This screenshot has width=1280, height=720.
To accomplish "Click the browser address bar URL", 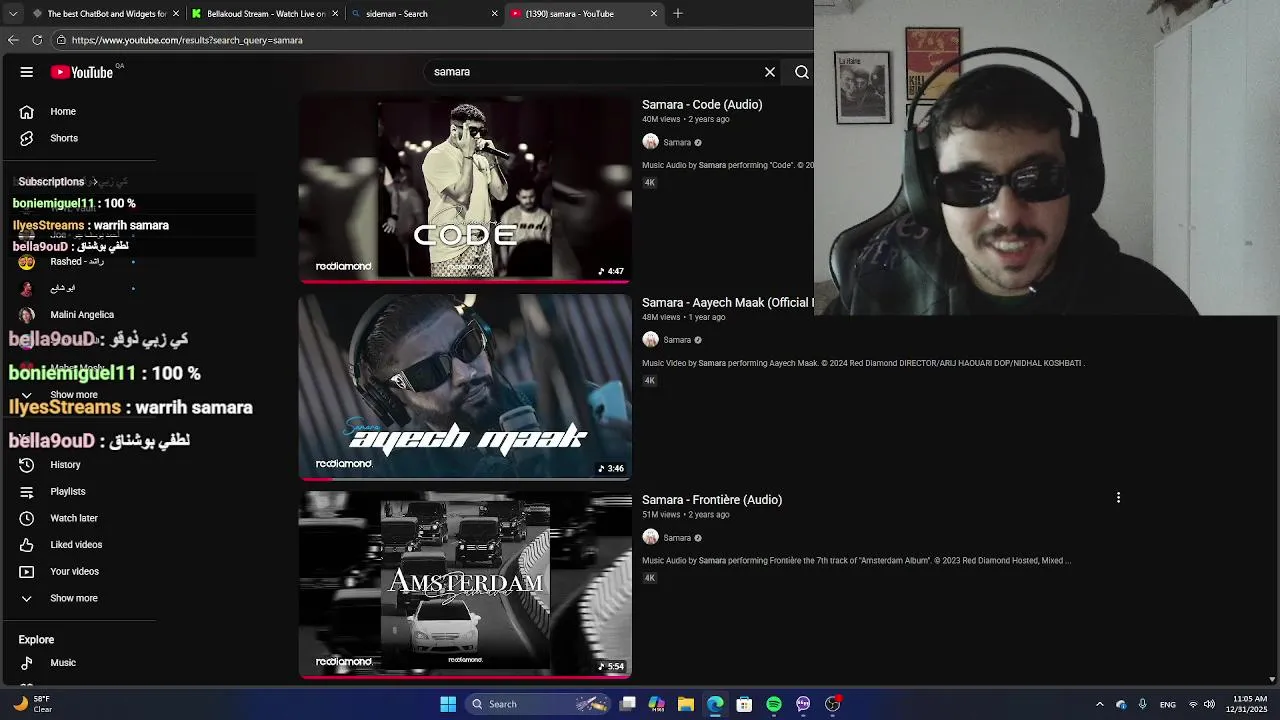I will pyautogui.click(x=187, y=40).
